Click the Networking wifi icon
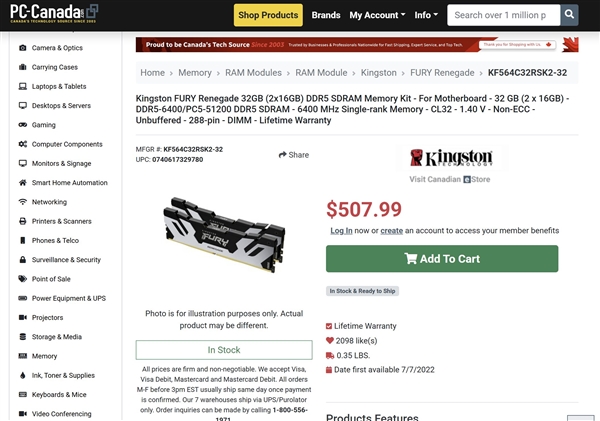Viewport: 600px width, 421px height. 23,202
